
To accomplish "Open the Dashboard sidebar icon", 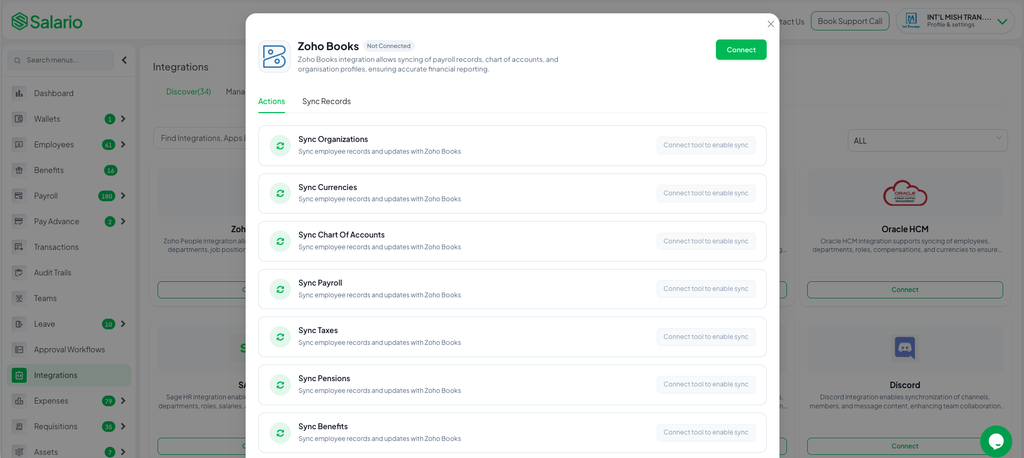I will pos(19,93).
